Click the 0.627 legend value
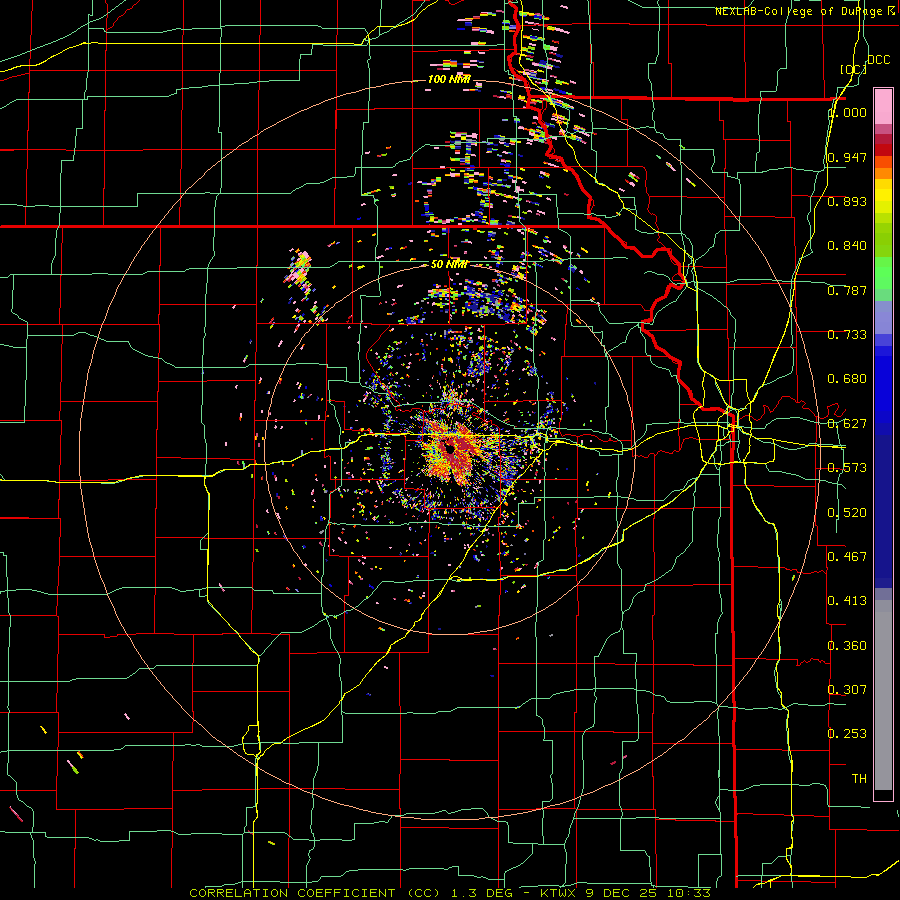This screenshot has width=900, height=900. 847,424
